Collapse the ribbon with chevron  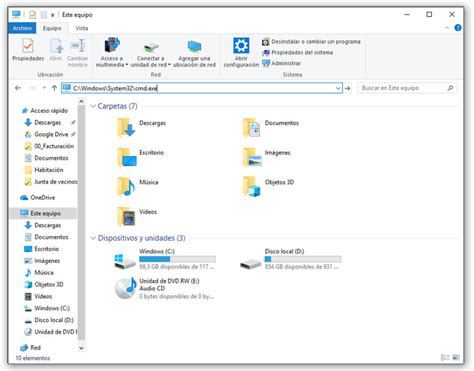point(447,28)
